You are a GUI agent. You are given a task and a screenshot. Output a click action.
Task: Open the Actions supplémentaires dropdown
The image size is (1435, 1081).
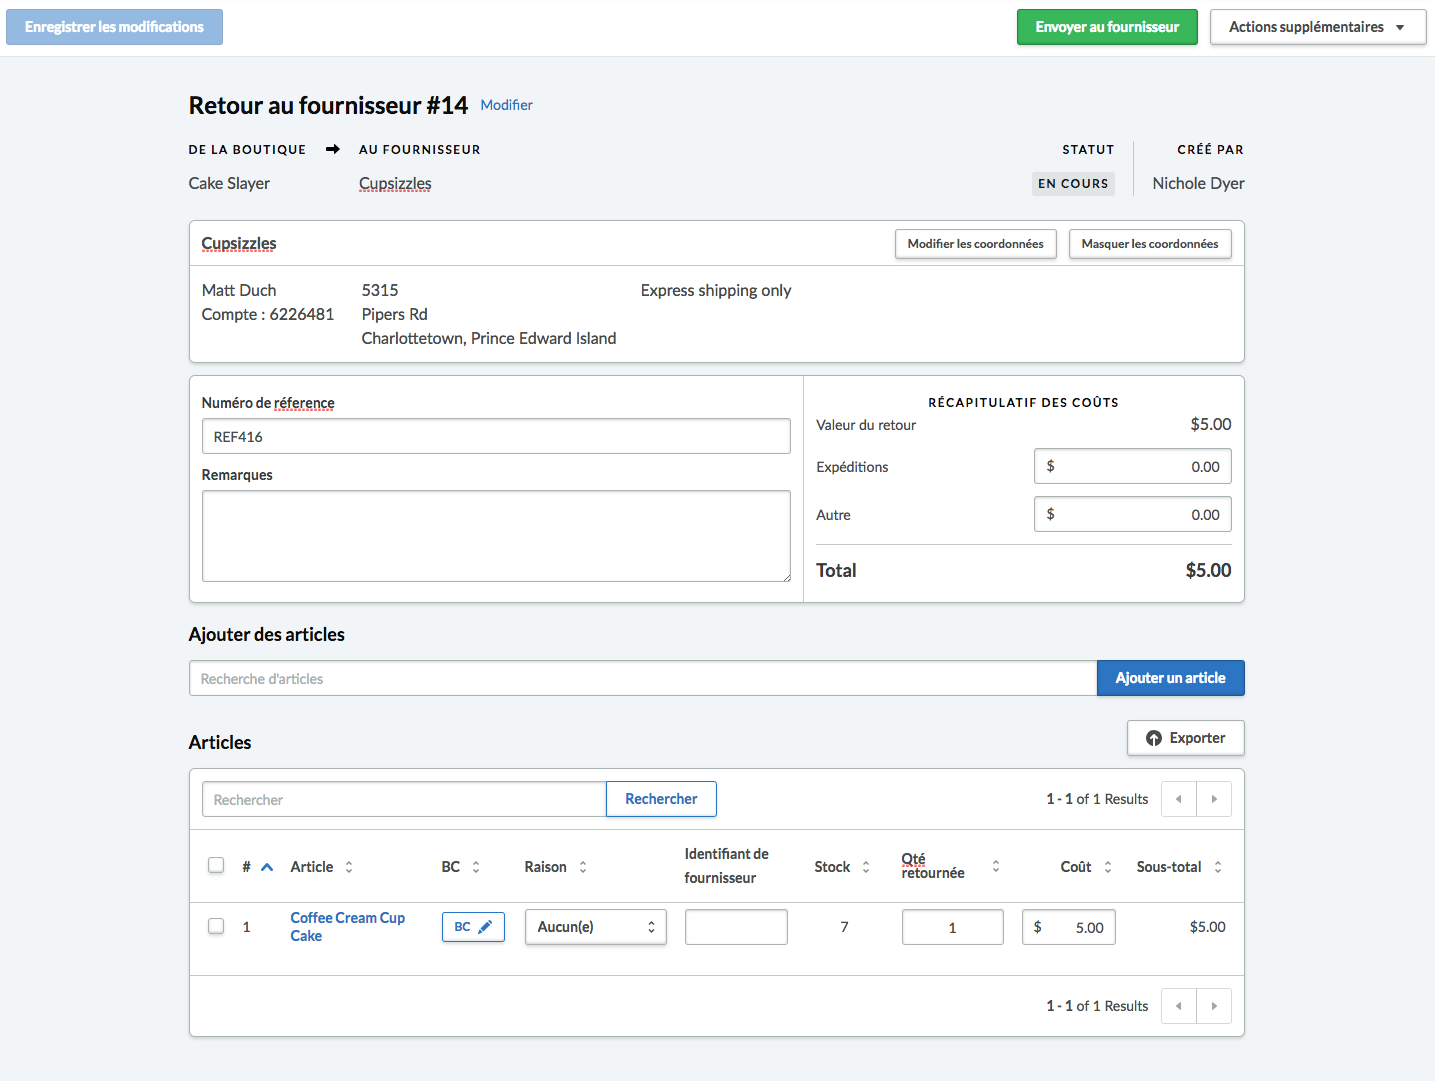pyautogui.click(x=1317, y=27)
